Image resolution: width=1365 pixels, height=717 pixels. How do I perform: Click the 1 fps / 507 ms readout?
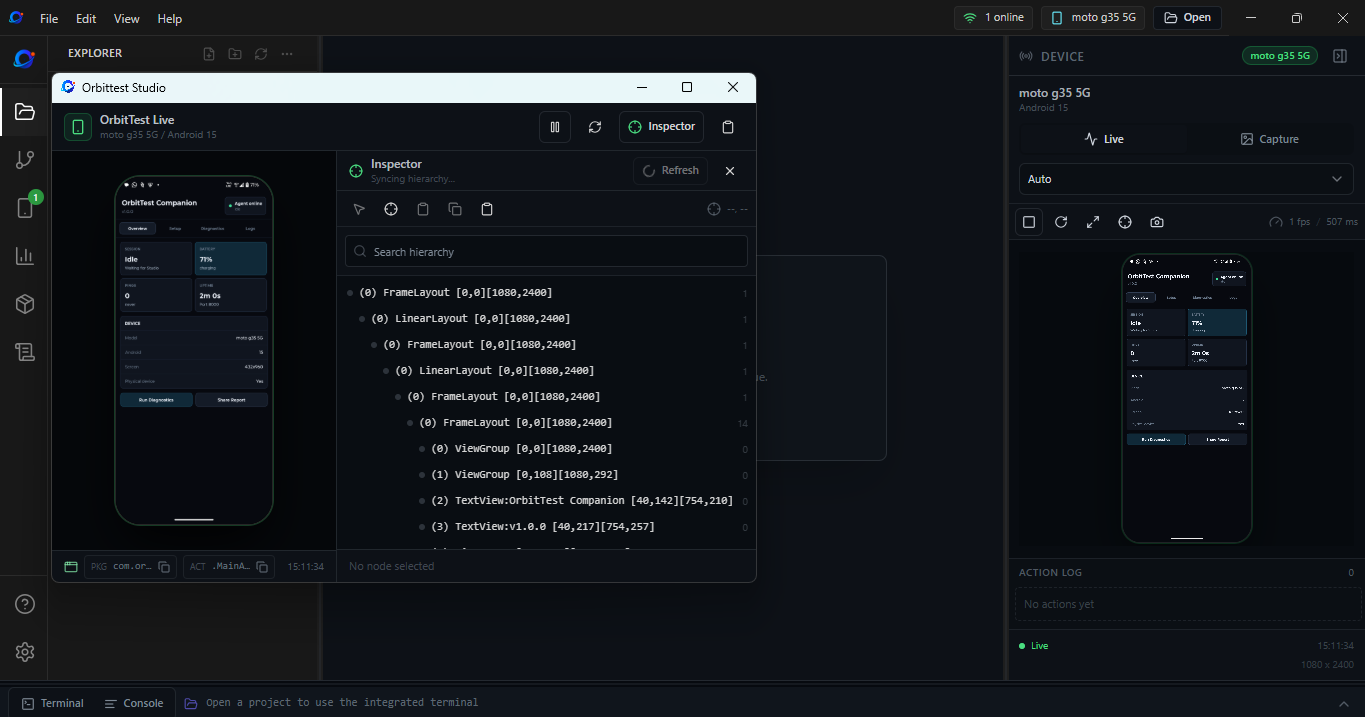(1313, 222)
